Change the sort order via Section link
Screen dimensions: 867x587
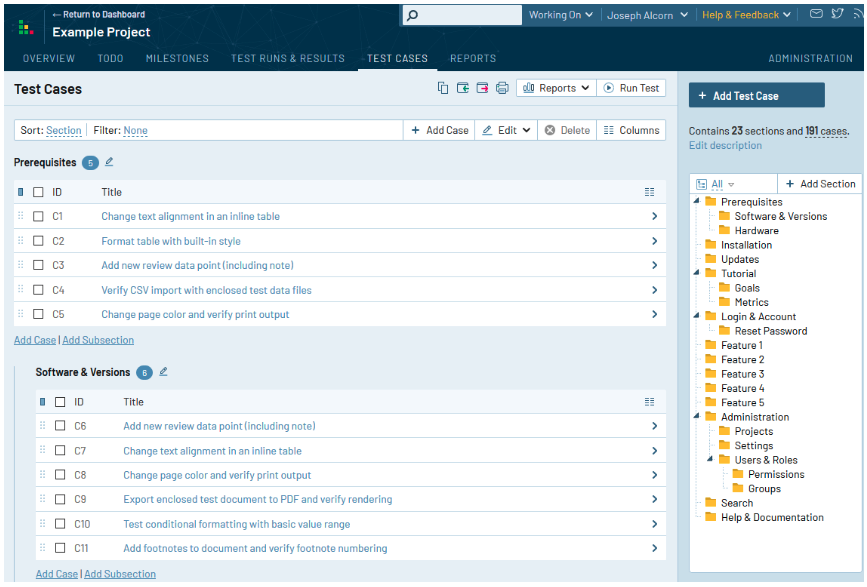(x=64, y=130)
